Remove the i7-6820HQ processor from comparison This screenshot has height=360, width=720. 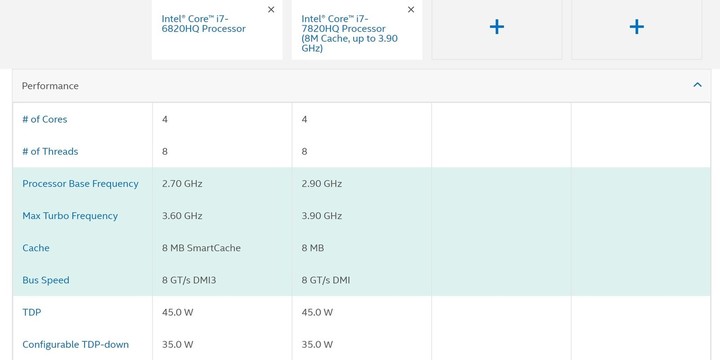271,10
